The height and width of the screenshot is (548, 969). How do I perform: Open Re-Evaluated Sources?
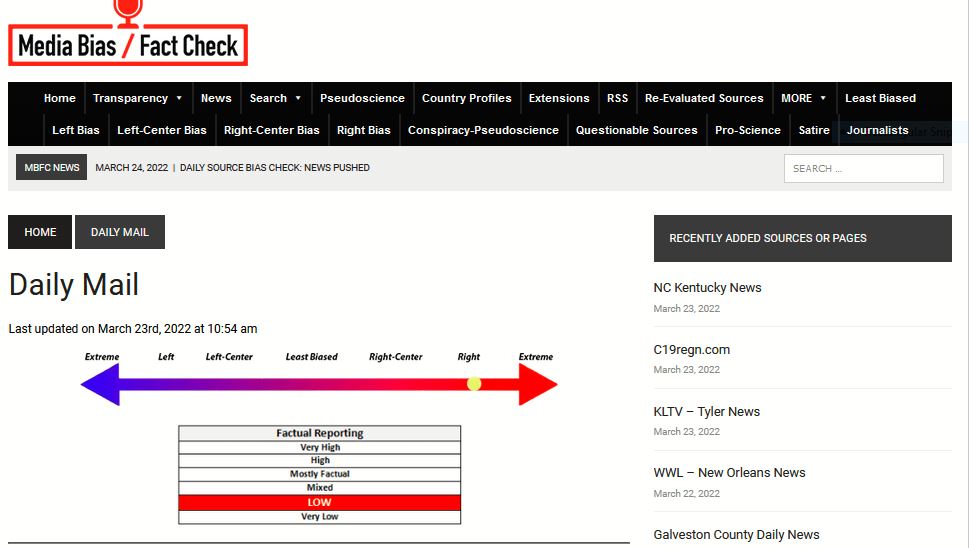704,98
